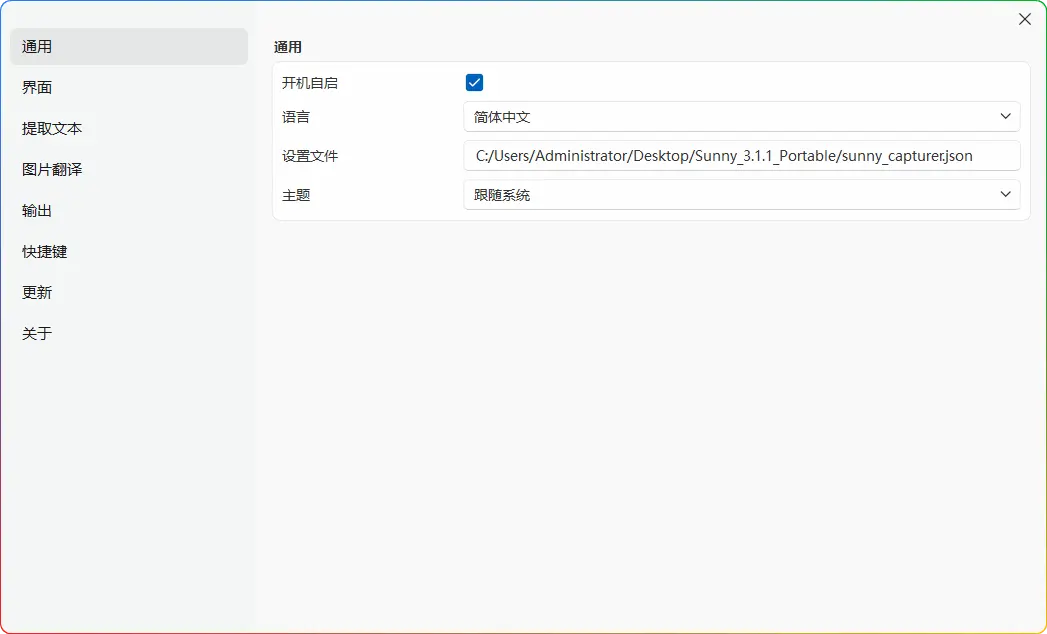This screenshot has width=1047, height=634.
Task: Expand the 跟随系统 theme dropdown
Action: coord(740,195)
